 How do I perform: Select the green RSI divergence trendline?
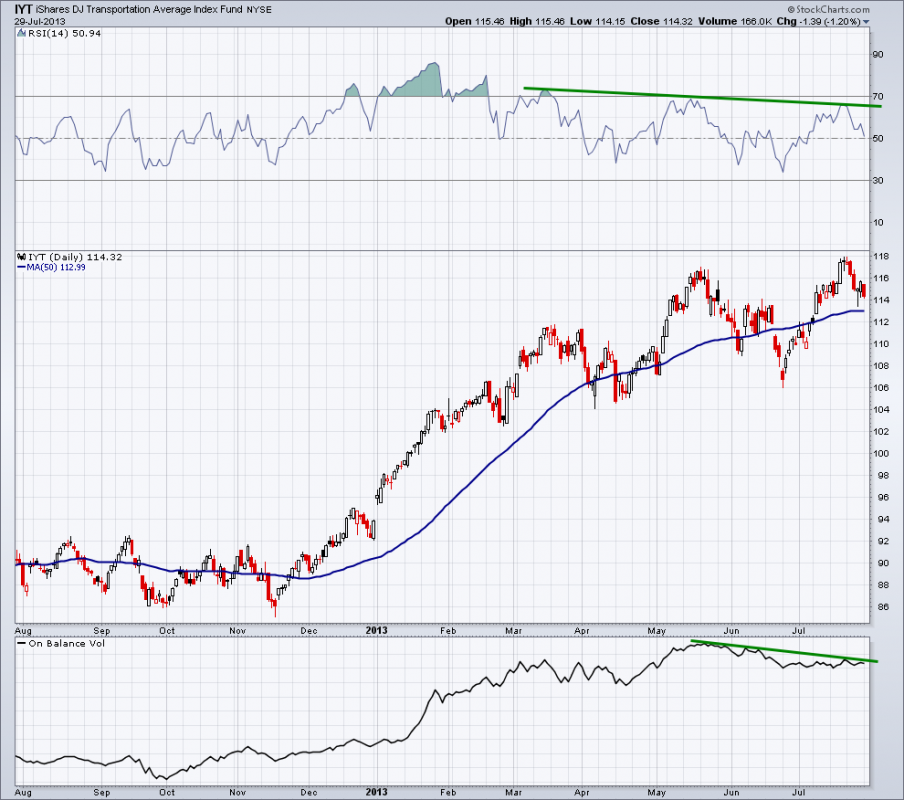700,97
